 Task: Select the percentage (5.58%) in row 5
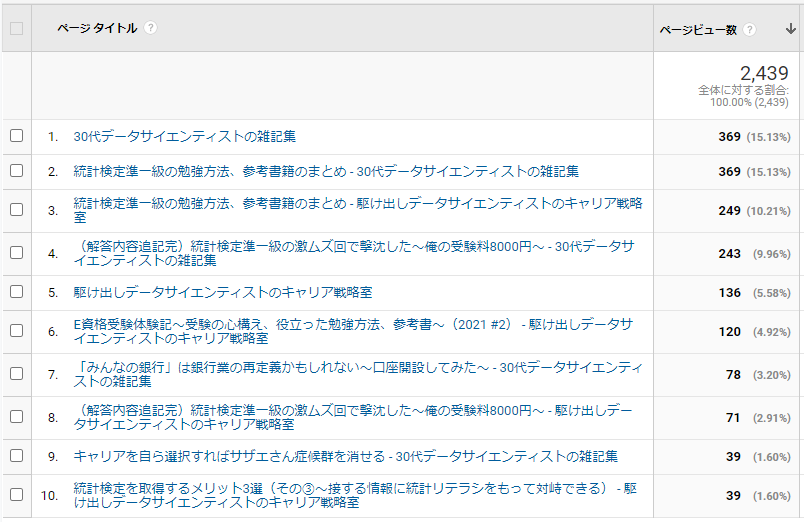pyautogui.click(x=772, y=293)
